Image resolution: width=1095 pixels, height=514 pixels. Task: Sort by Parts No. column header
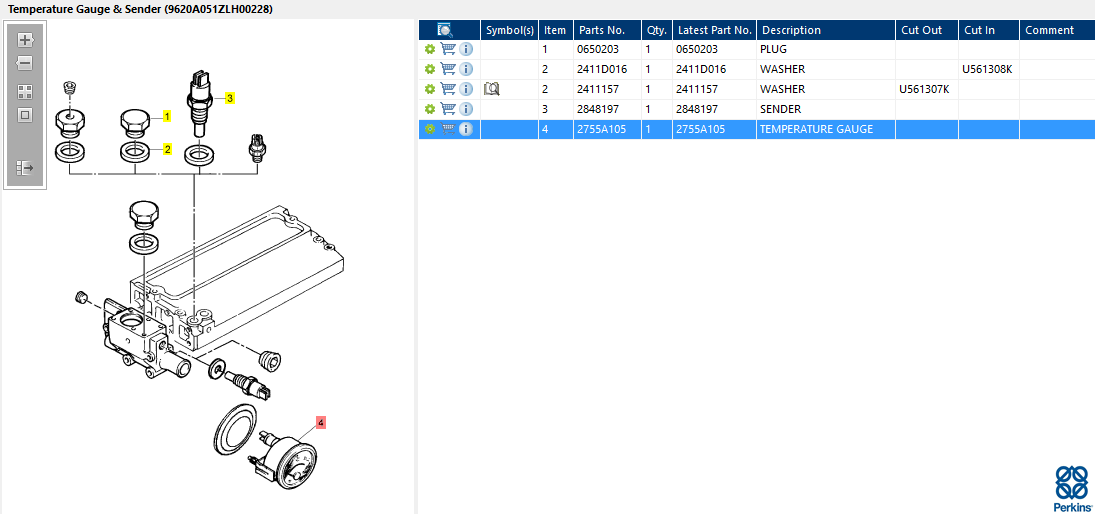point(601,30)
